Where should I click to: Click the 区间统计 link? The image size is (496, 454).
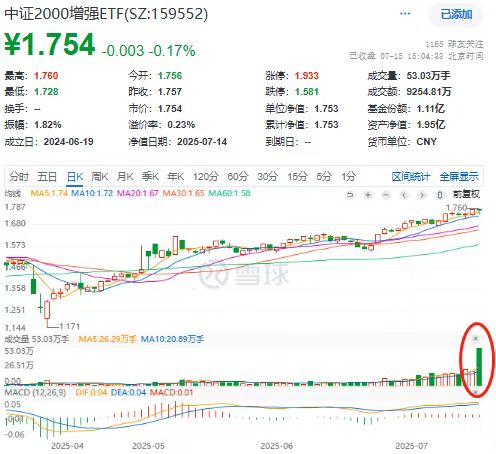[x=411, y=176]
